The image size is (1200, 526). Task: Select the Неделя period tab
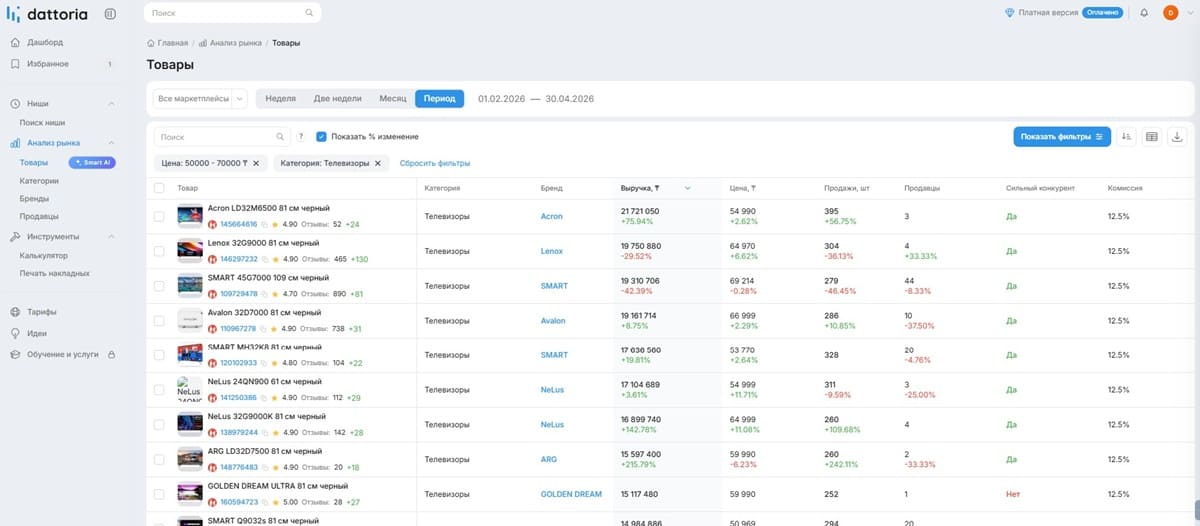[281, 99]
